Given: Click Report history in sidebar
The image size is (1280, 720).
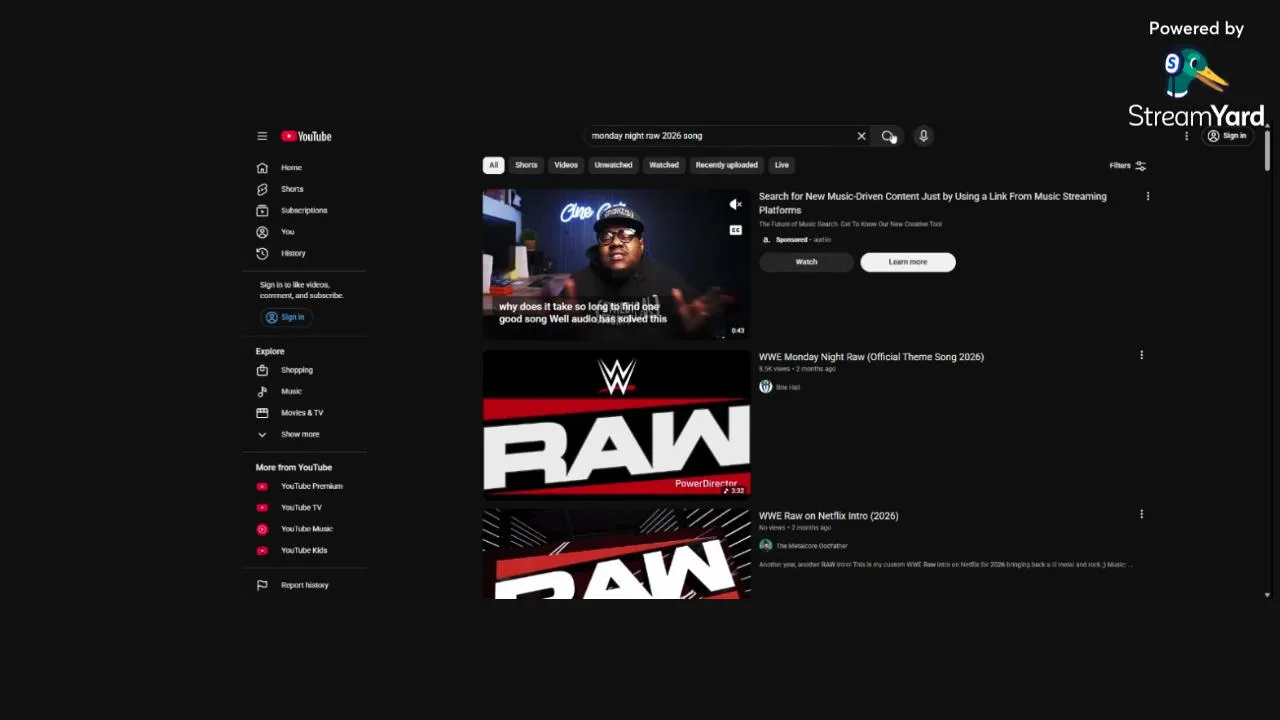Looking at the screenshot, I should point(306,585).
